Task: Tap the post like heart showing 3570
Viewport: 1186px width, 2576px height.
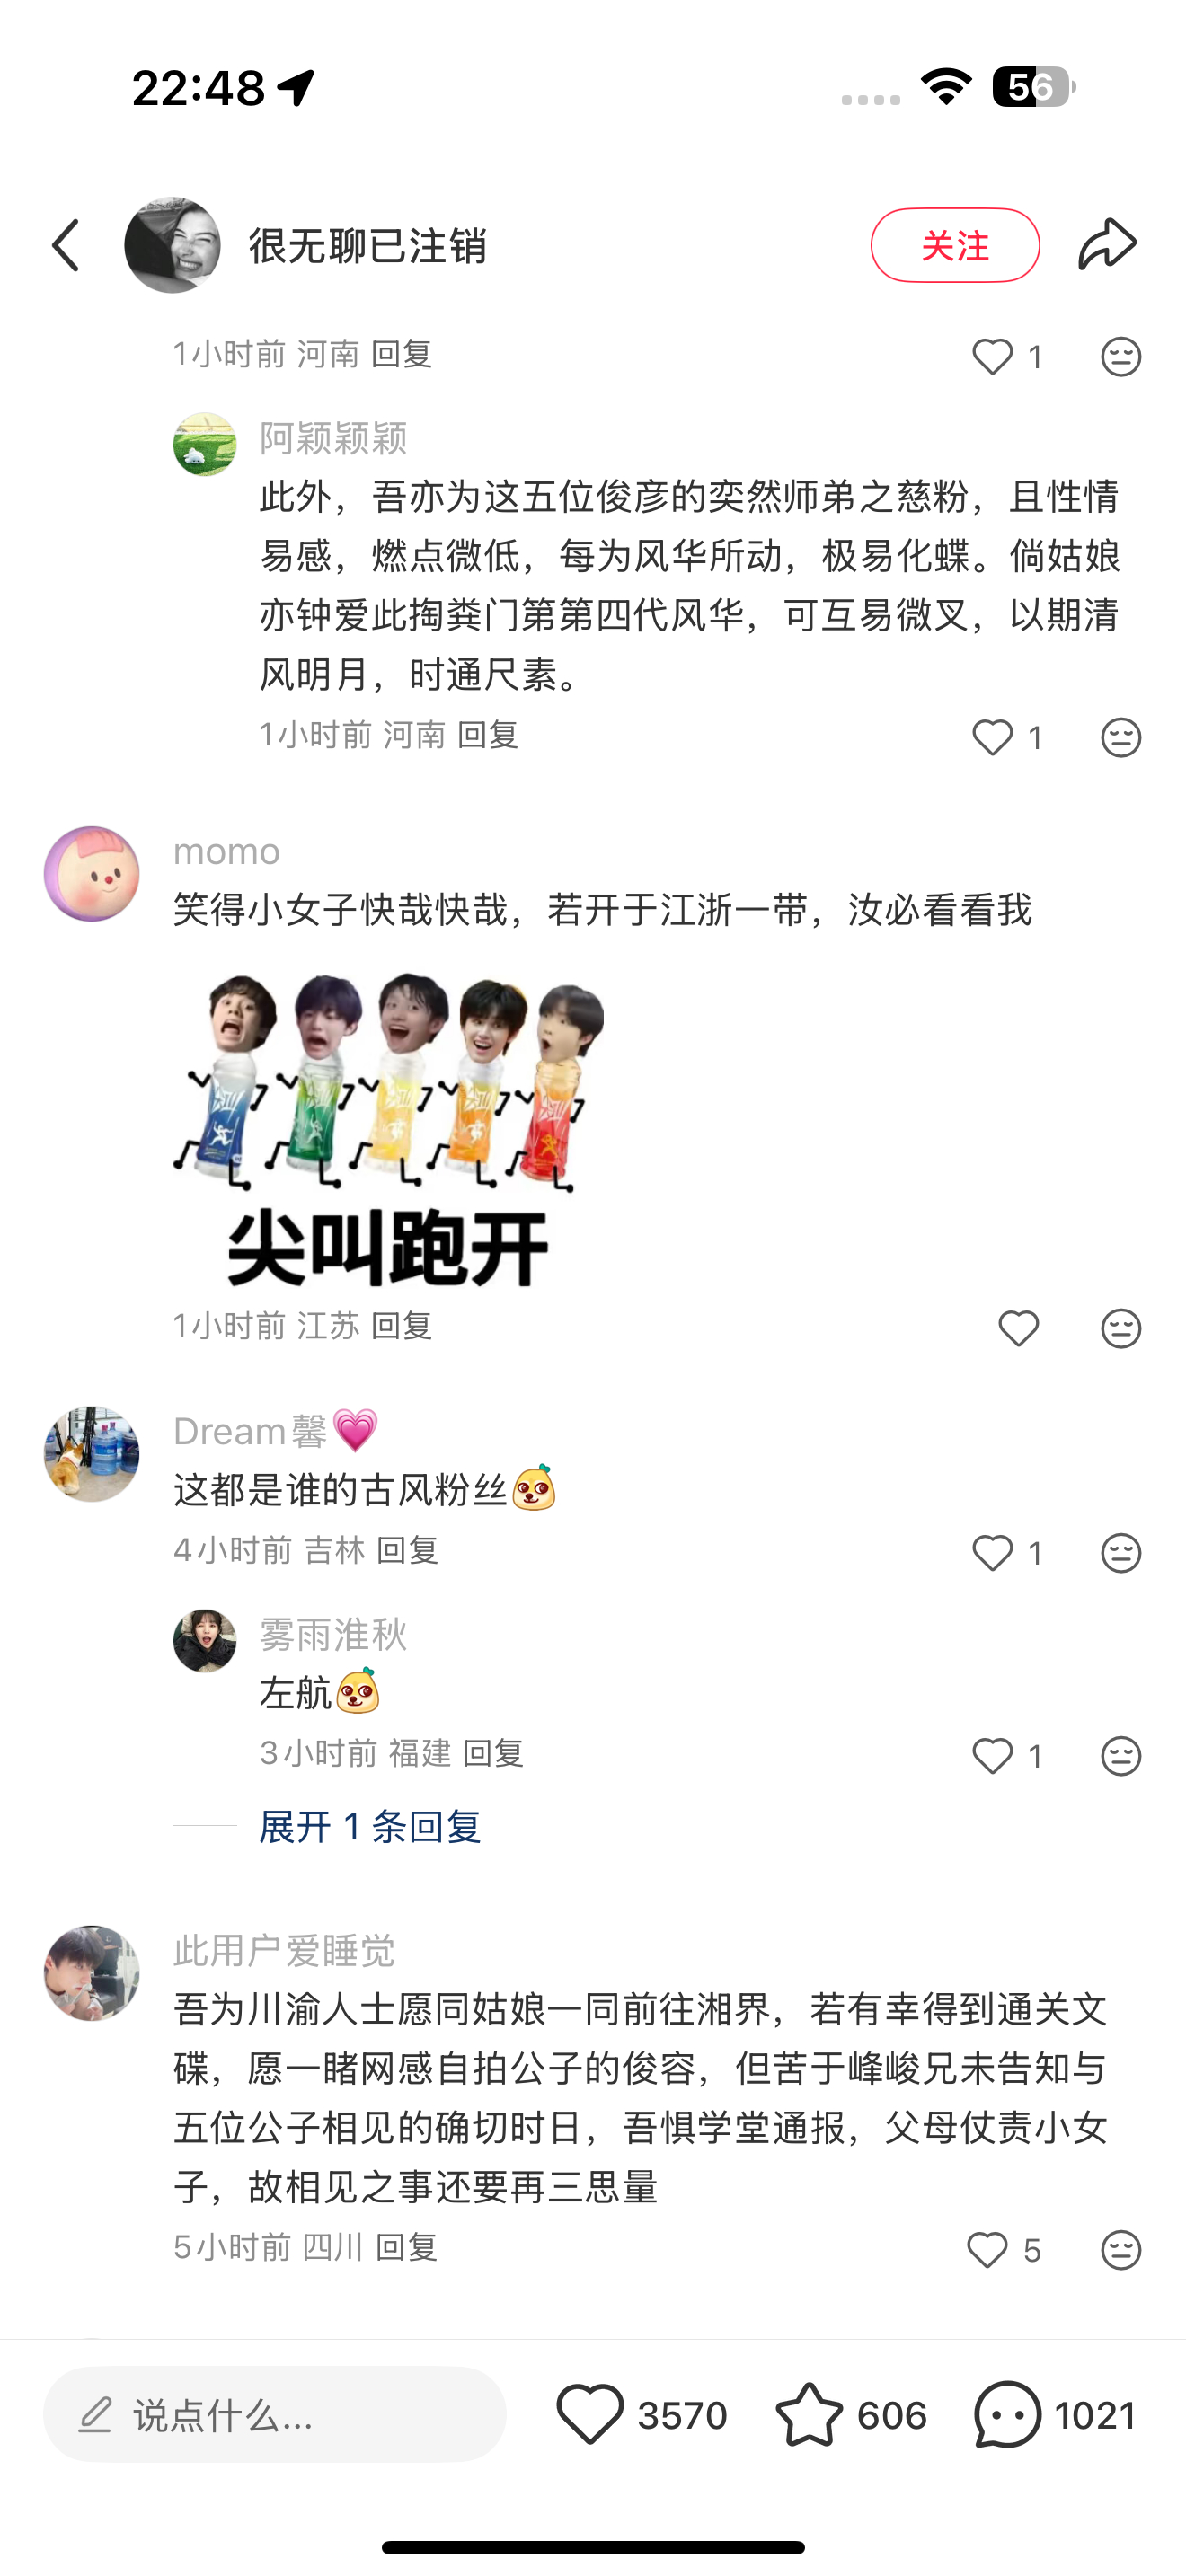Action: coord(590,2415)
